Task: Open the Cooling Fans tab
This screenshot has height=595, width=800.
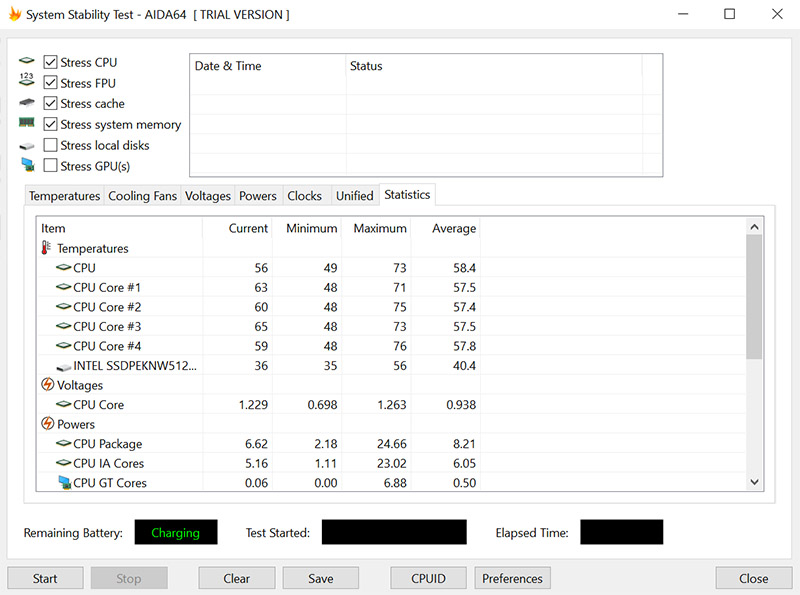Action: (x=142, y=196)
